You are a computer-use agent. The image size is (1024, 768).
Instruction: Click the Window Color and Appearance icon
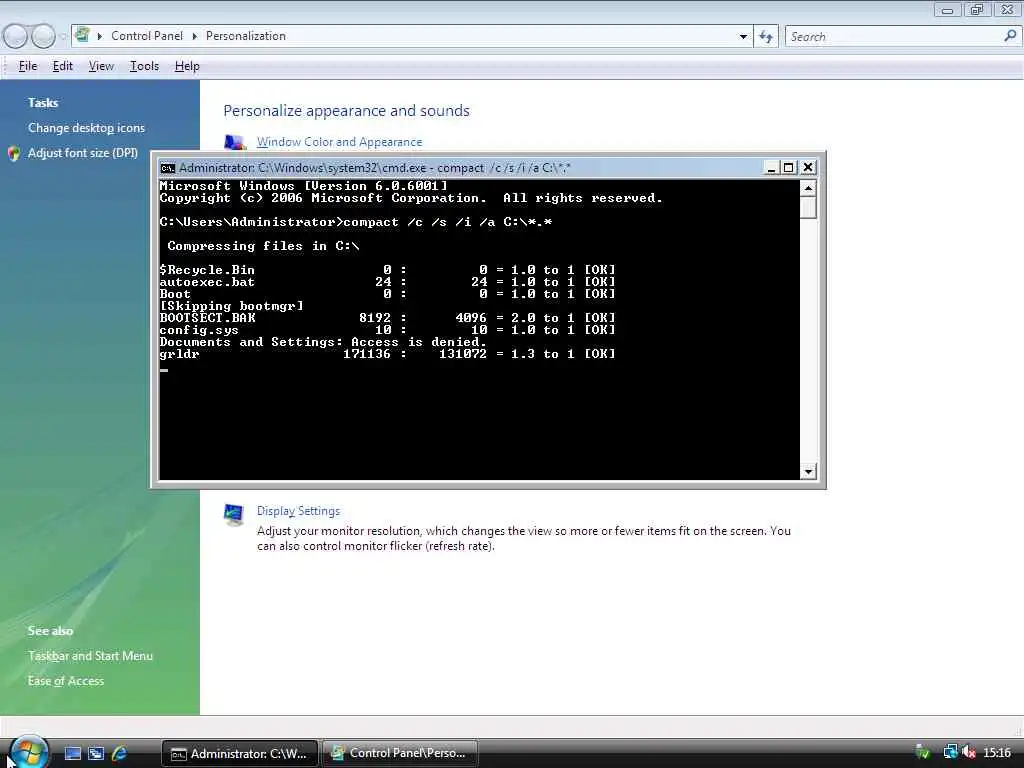234,142
